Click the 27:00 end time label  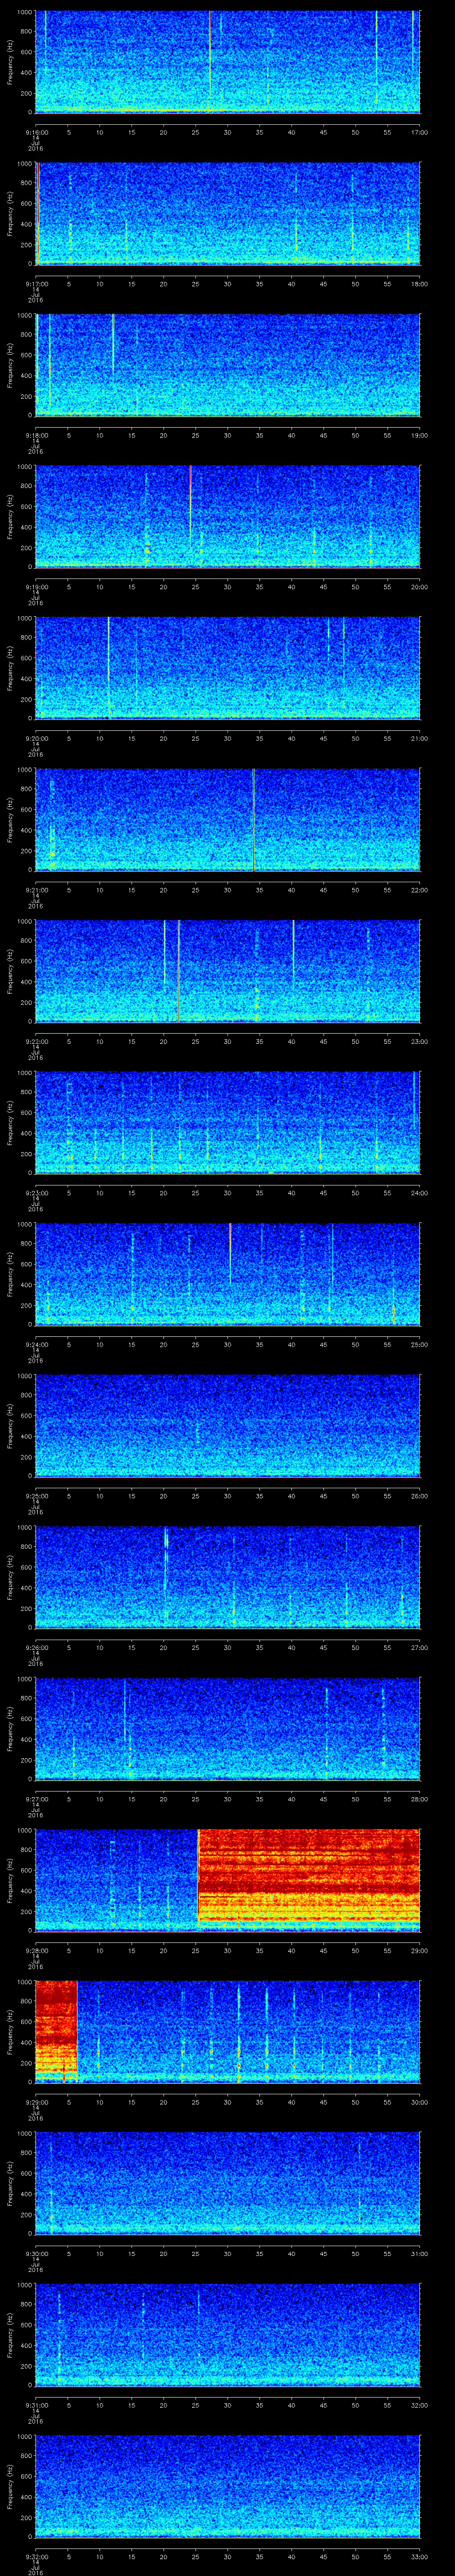(x=419, y=1647)
